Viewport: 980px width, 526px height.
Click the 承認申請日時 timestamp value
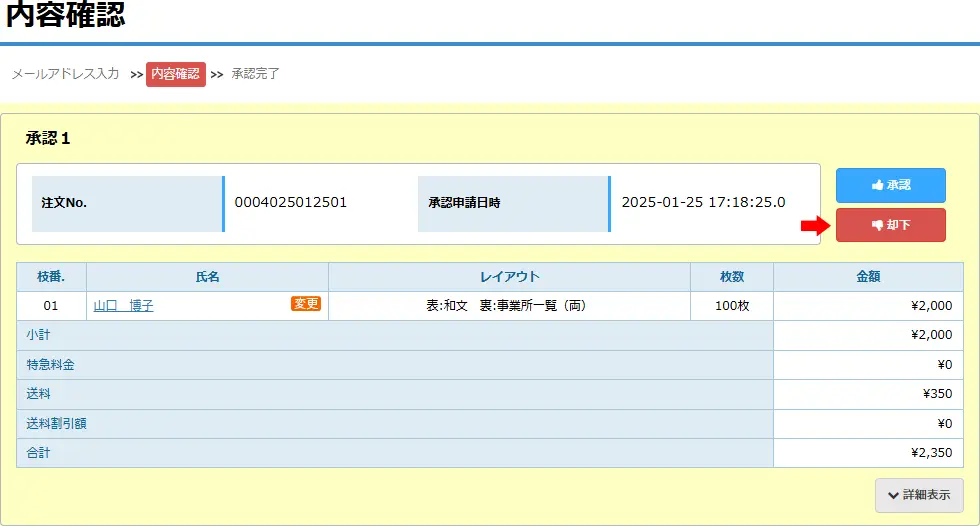tap(703, 203)
